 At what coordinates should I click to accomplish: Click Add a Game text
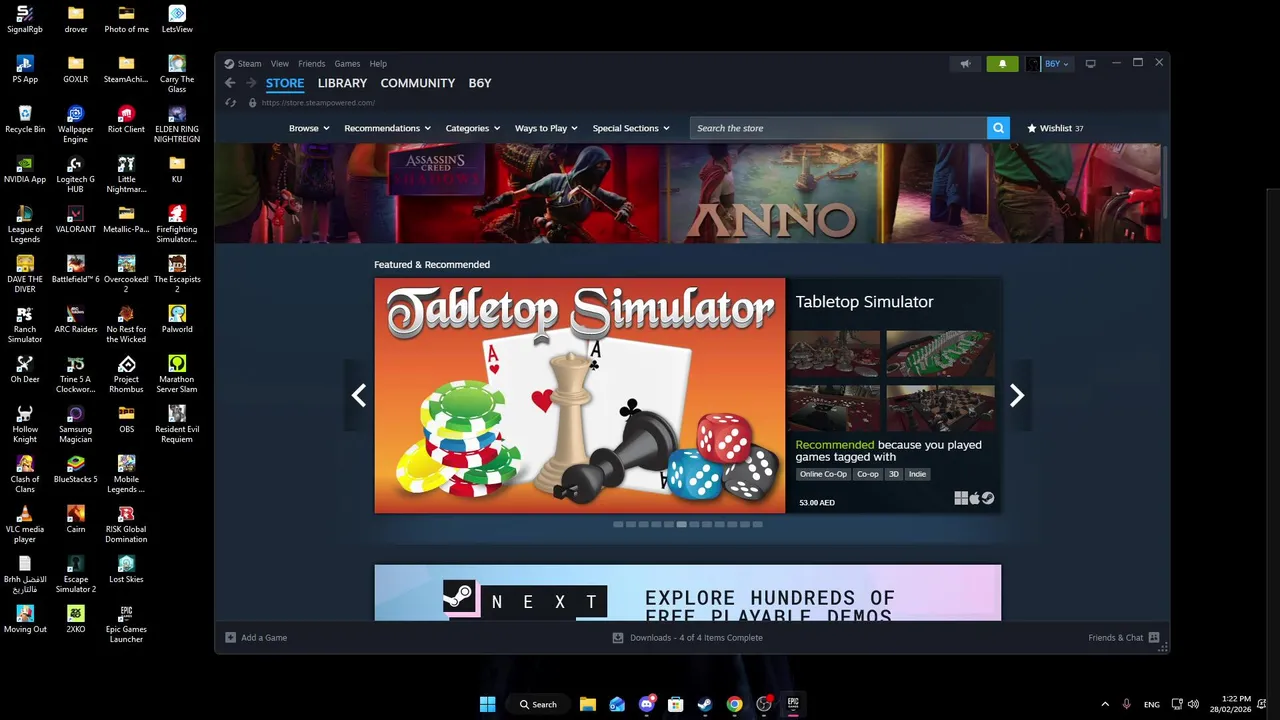point(264,637)
